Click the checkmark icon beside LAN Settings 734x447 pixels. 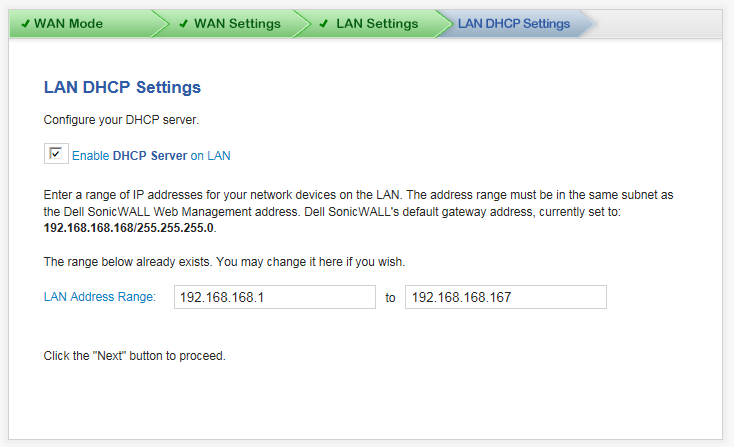(323, 23)
